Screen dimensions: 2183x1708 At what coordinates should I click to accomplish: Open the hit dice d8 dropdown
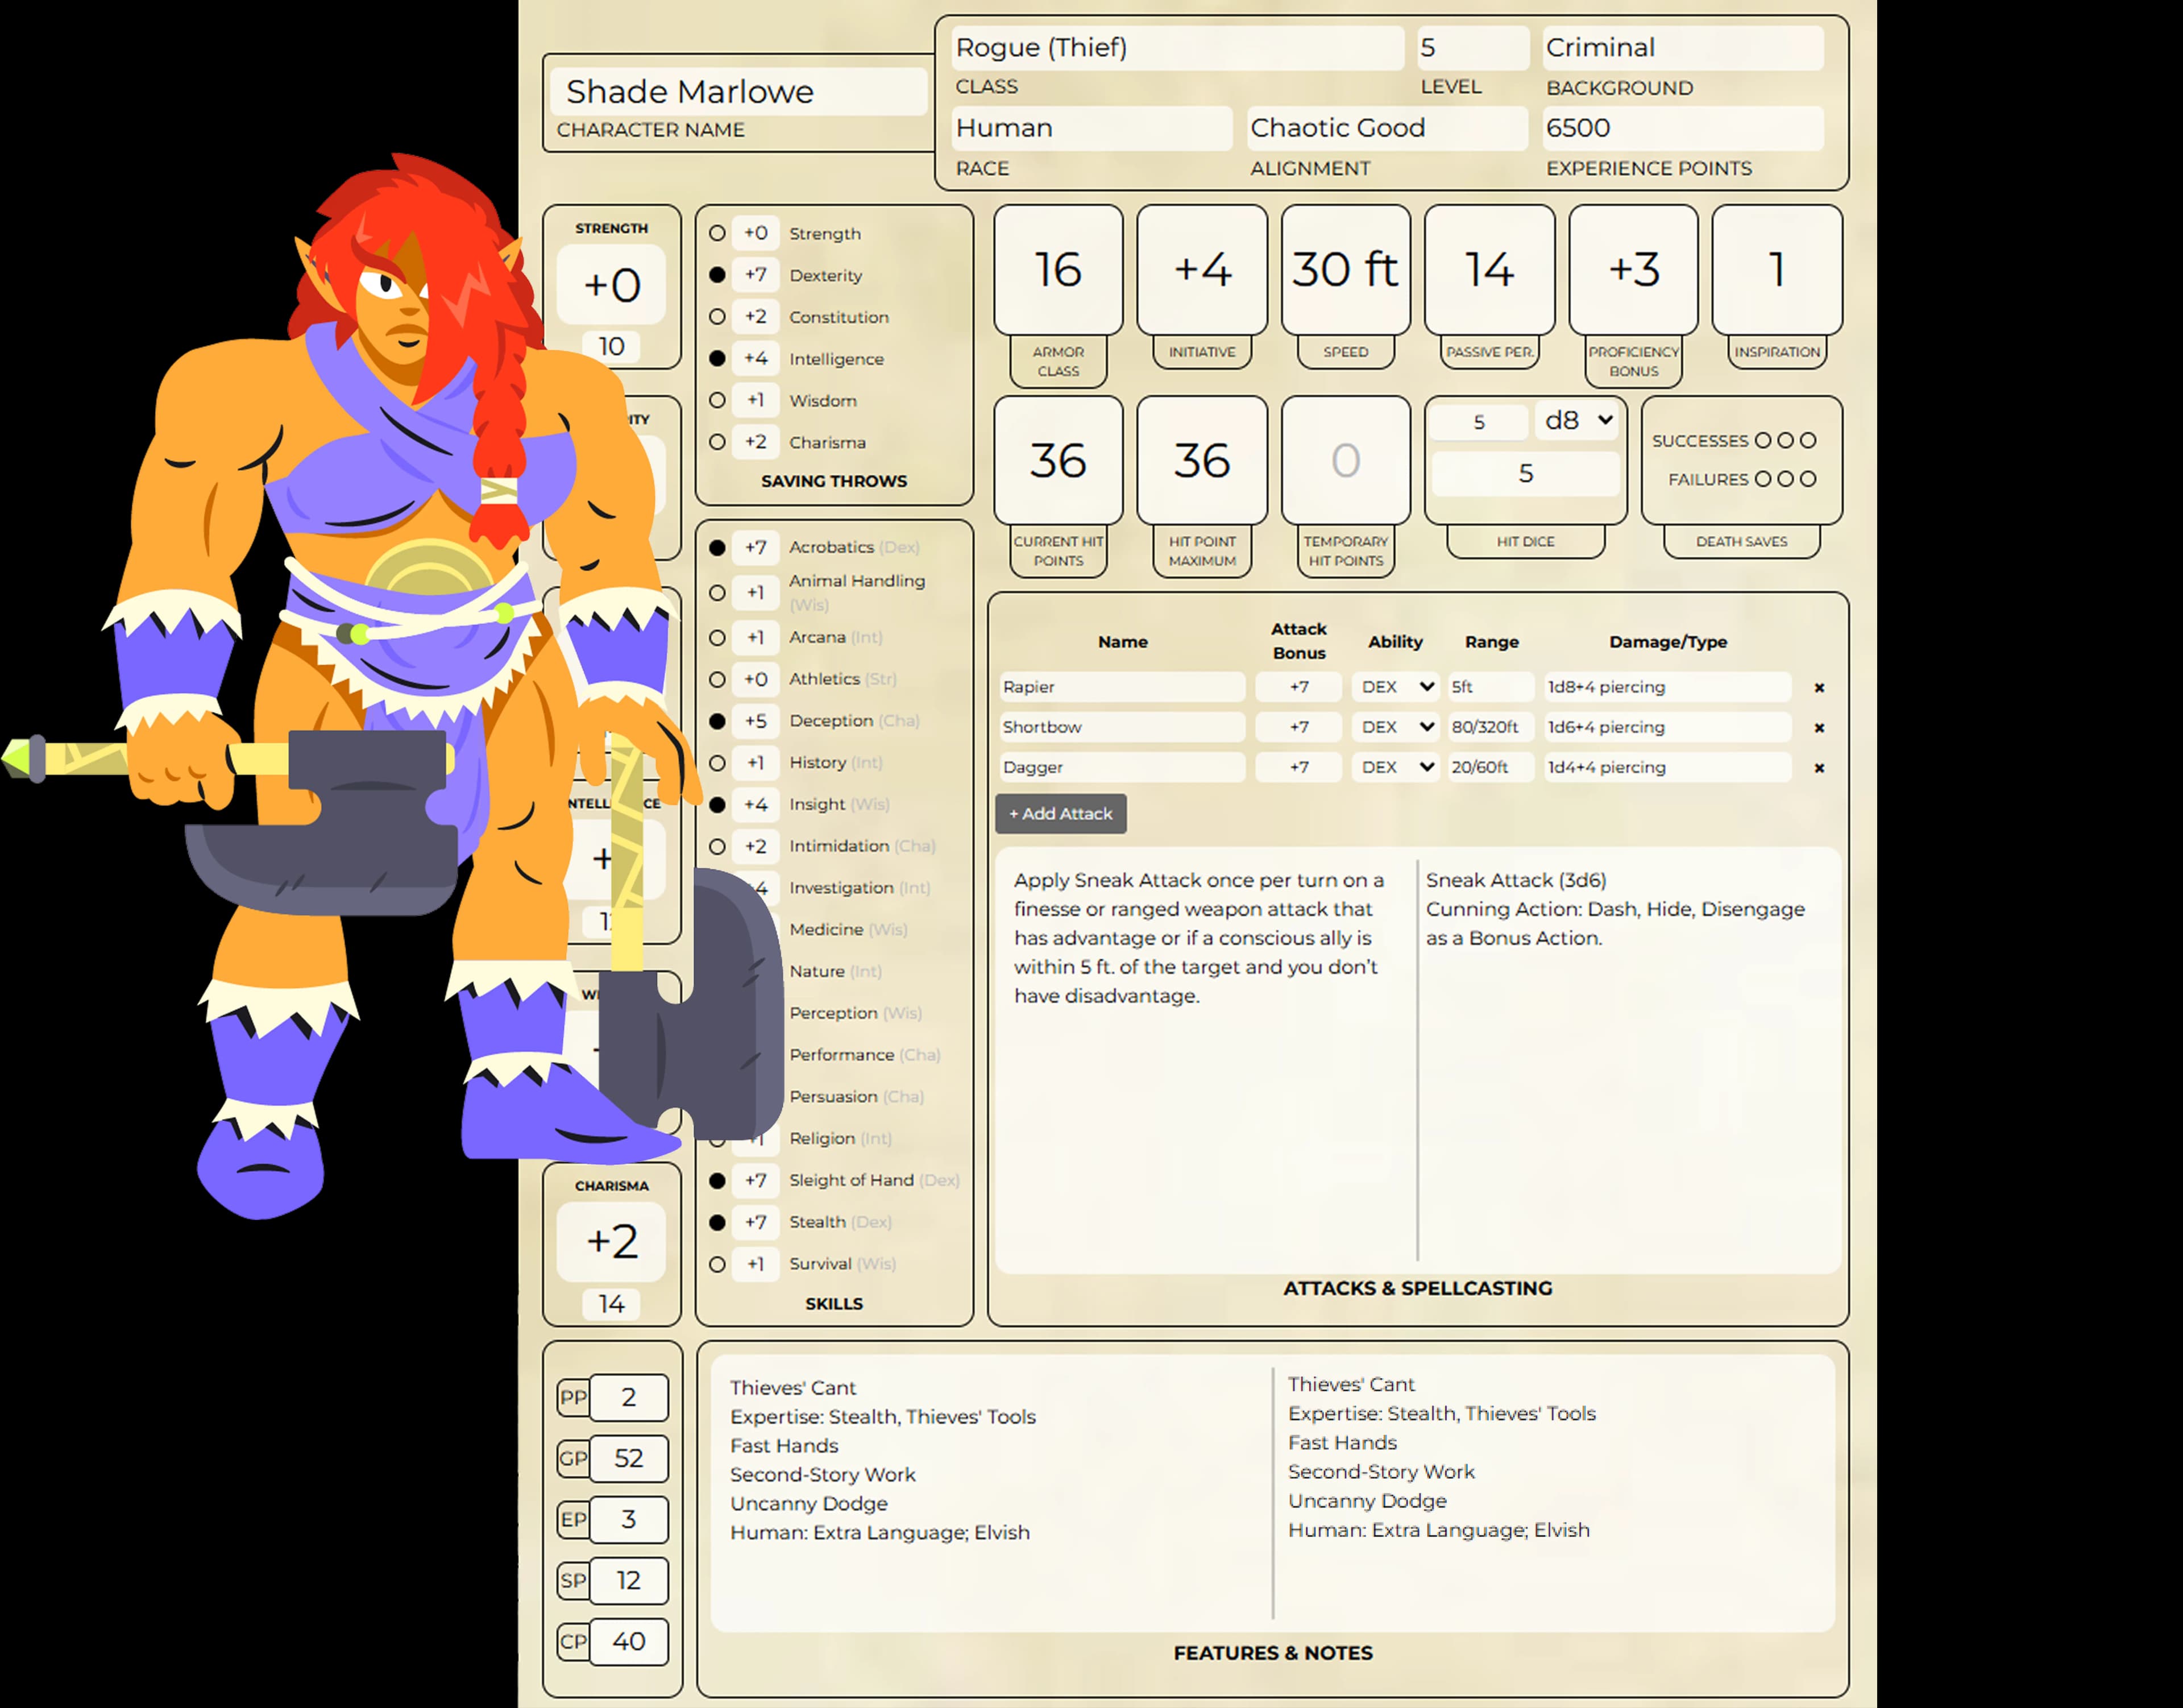(x=1576, y=421)
